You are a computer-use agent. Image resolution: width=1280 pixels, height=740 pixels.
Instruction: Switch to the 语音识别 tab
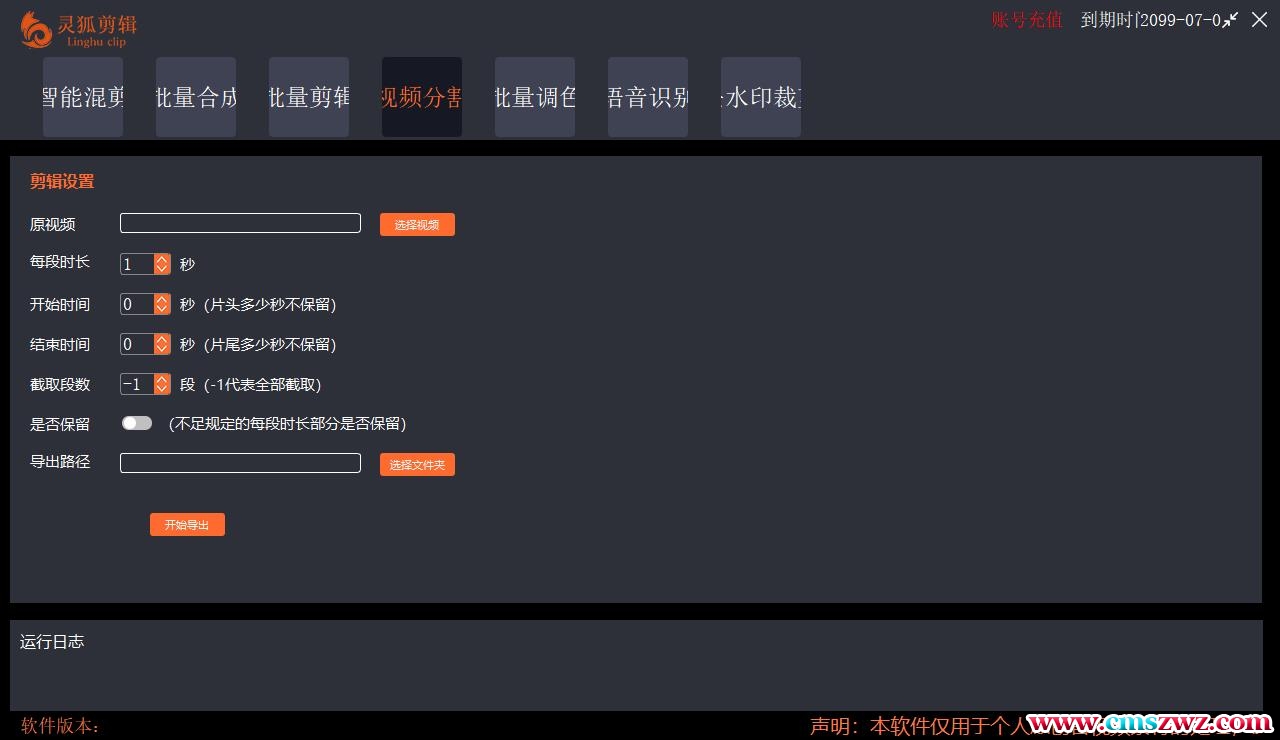tap(648, 97)
